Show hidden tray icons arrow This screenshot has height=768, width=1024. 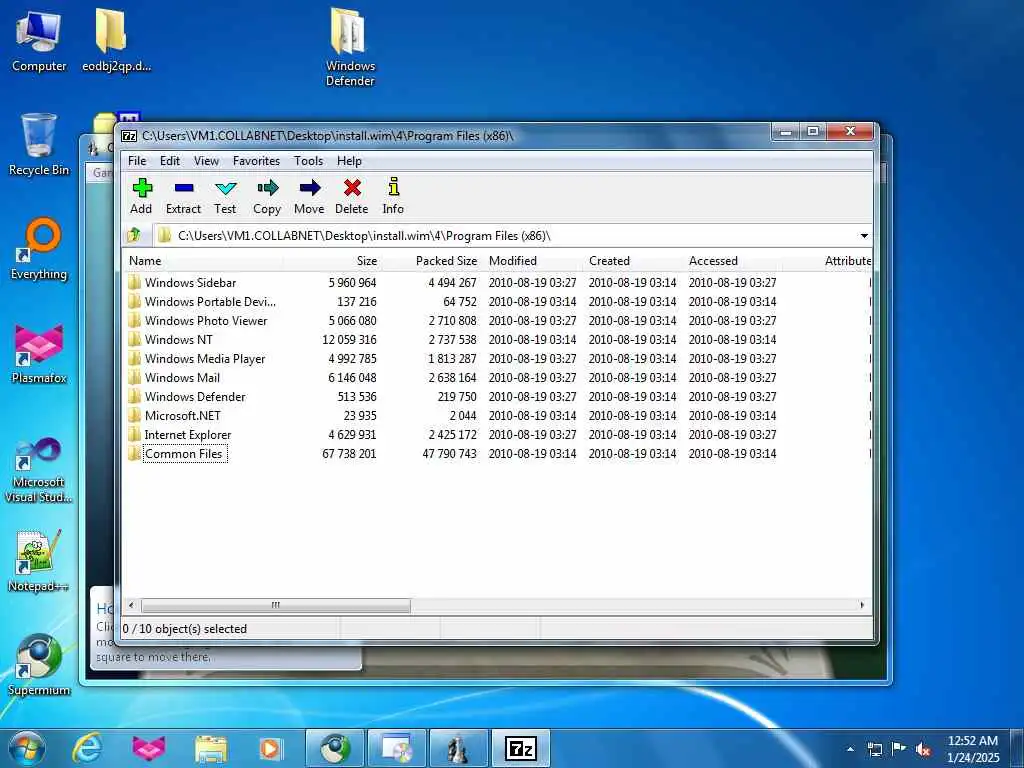pyautogui.click(x=850, y=749)
